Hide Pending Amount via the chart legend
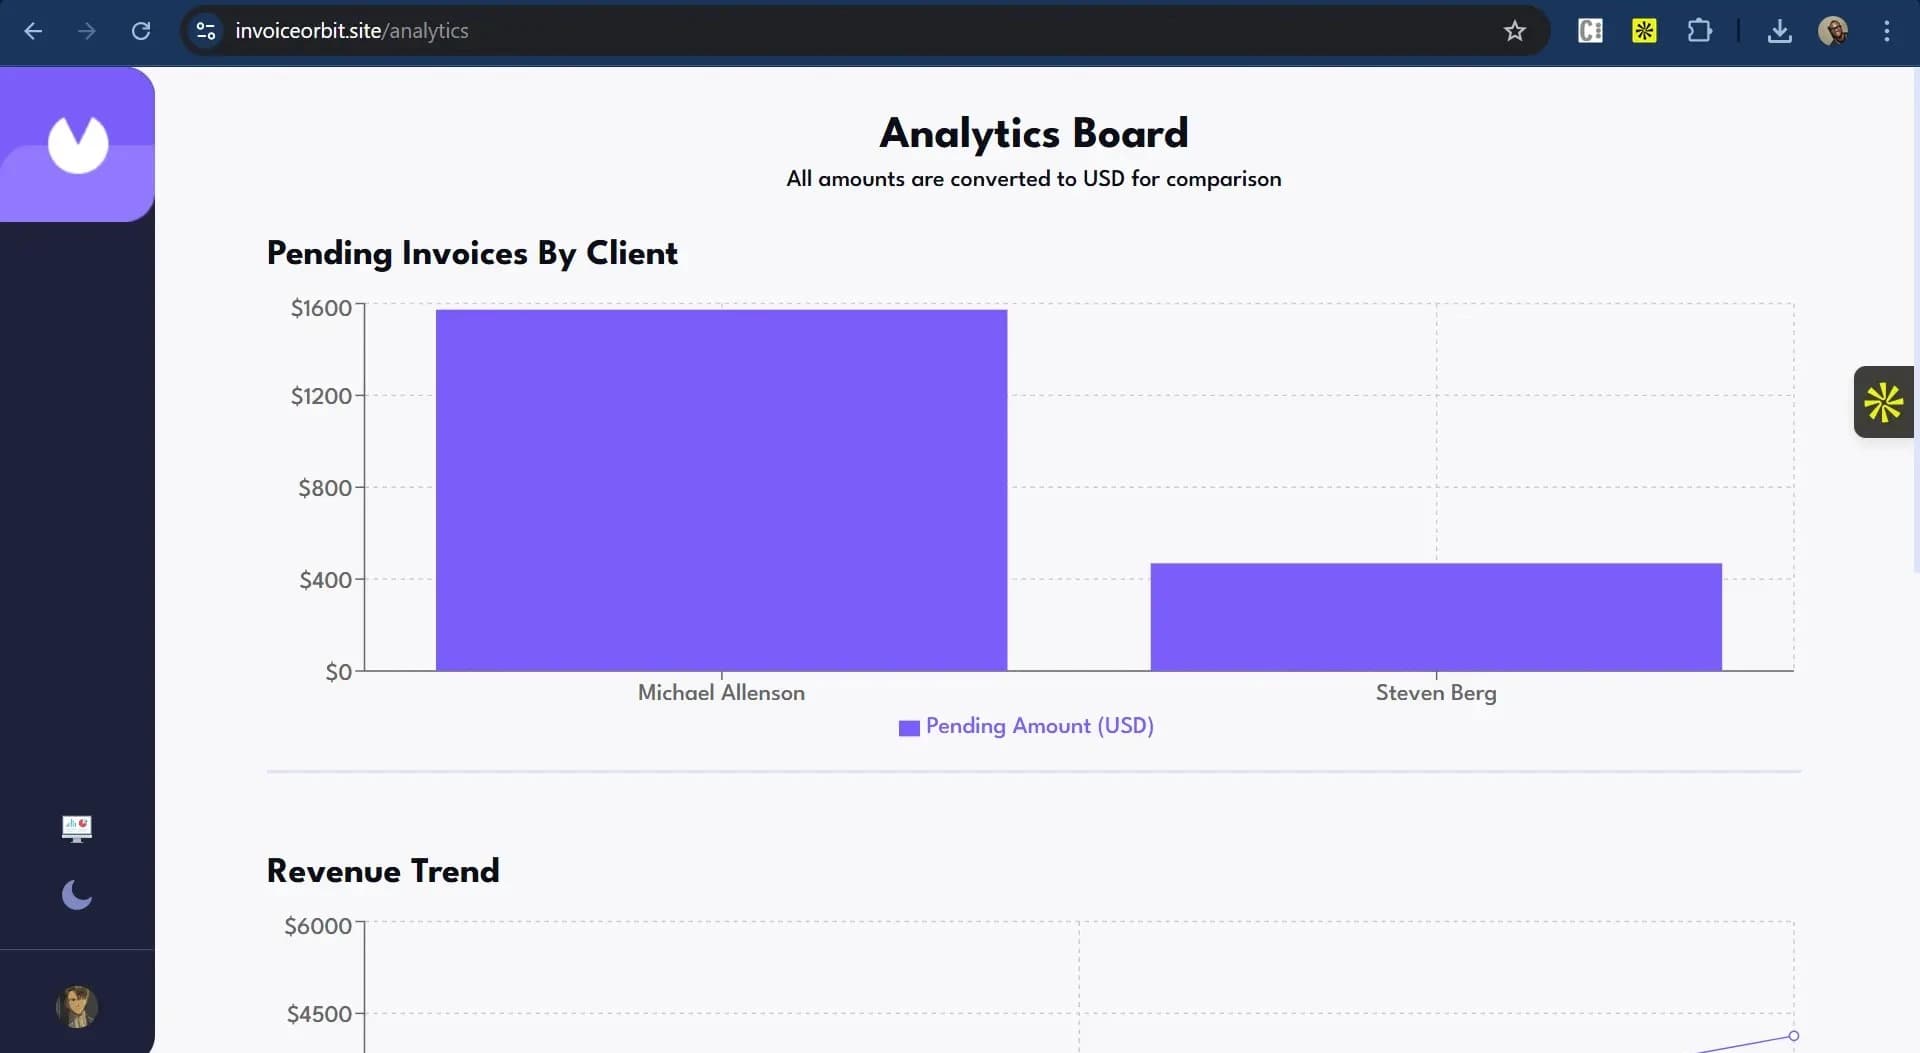The width and height of the screenshot is (1920, 1053). click(x=1026, y=727)
